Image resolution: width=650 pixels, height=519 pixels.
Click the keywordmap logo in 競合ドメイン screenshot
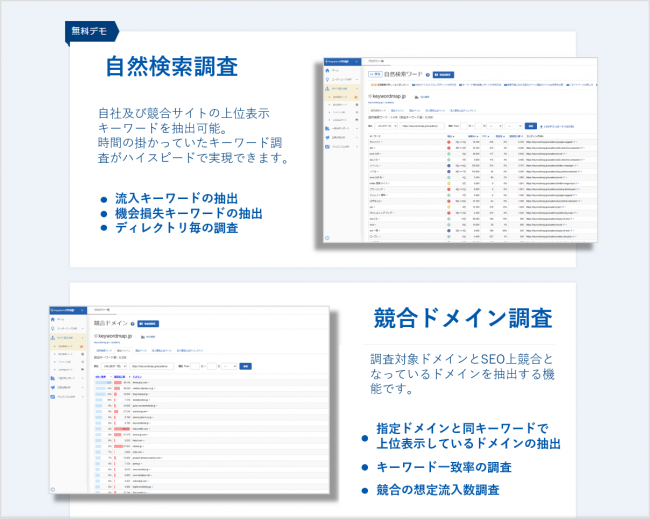63,310
